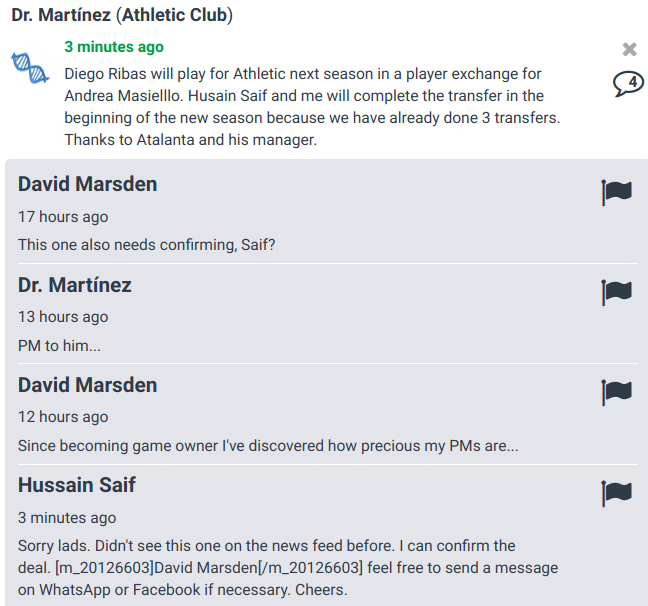The height and width of the screenshot is (606, 648).
Task: Open the comments bubble showing 4
Action: pos(628,84)
